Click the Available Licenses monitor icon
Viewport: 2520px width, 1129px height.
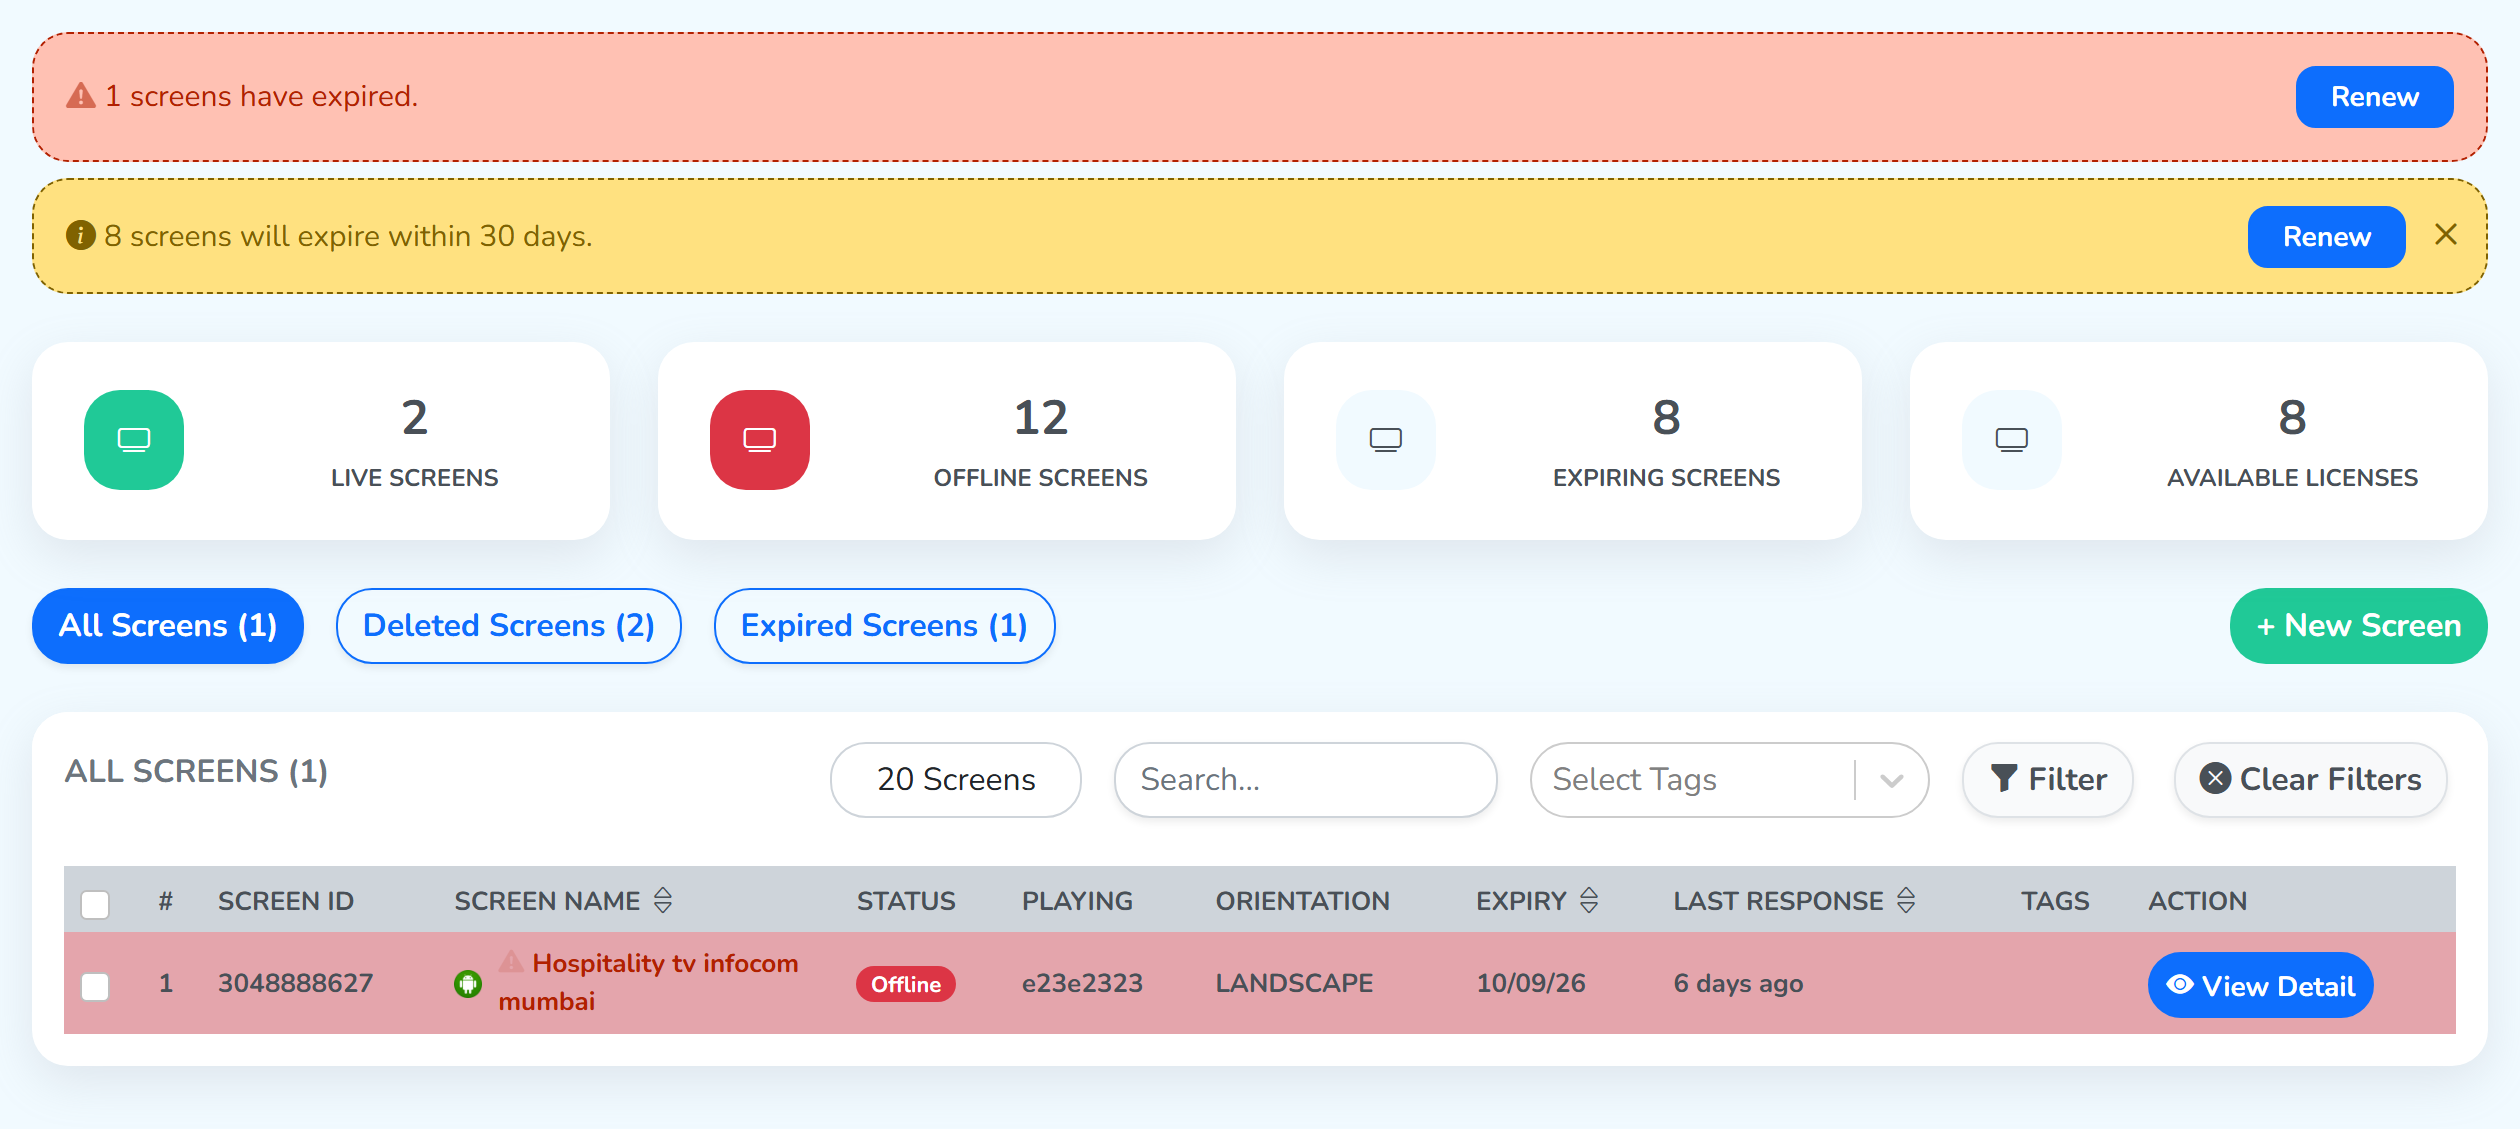(2012, 440)
